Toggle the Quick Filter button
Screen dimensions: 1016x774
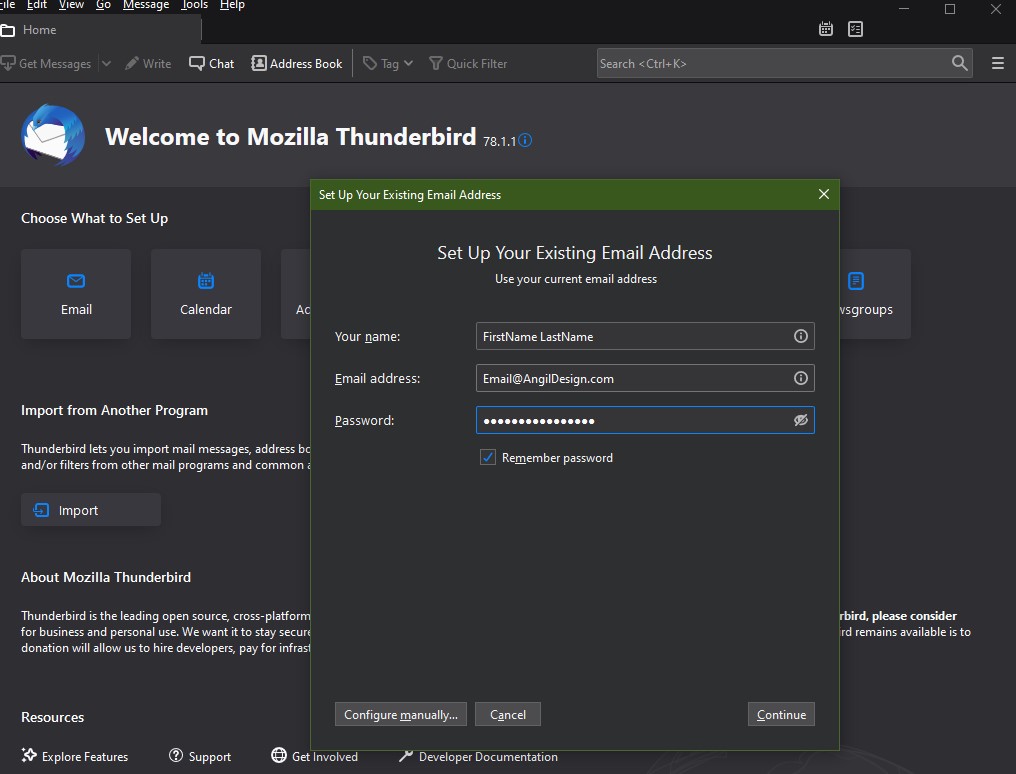click(468, 63)
